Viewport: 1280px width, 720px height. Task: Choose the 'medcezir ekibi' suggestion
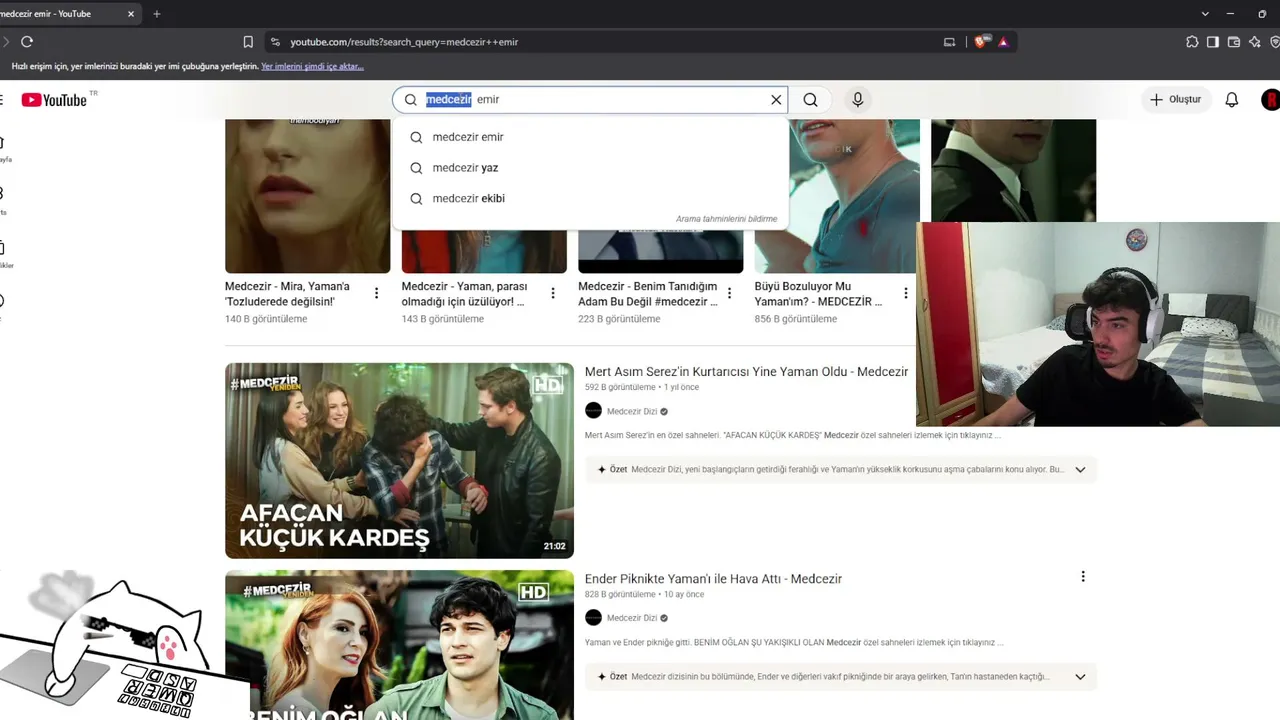[x=590, y=198]
